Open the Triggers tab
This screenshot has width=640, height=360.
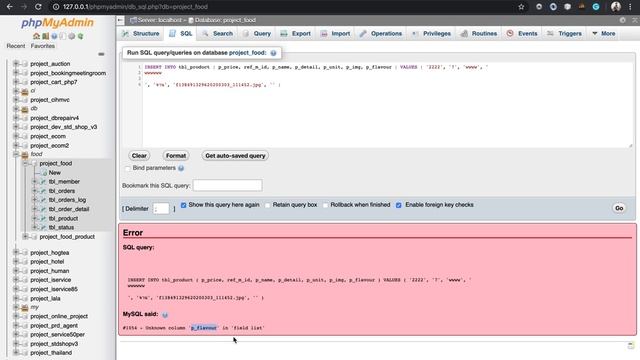tap(564, 33)
